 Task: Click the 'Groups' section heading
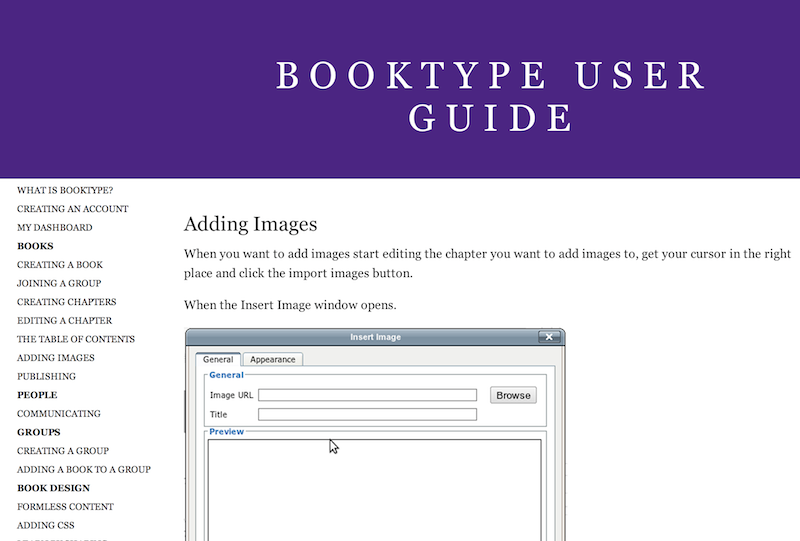click(39, 432)
